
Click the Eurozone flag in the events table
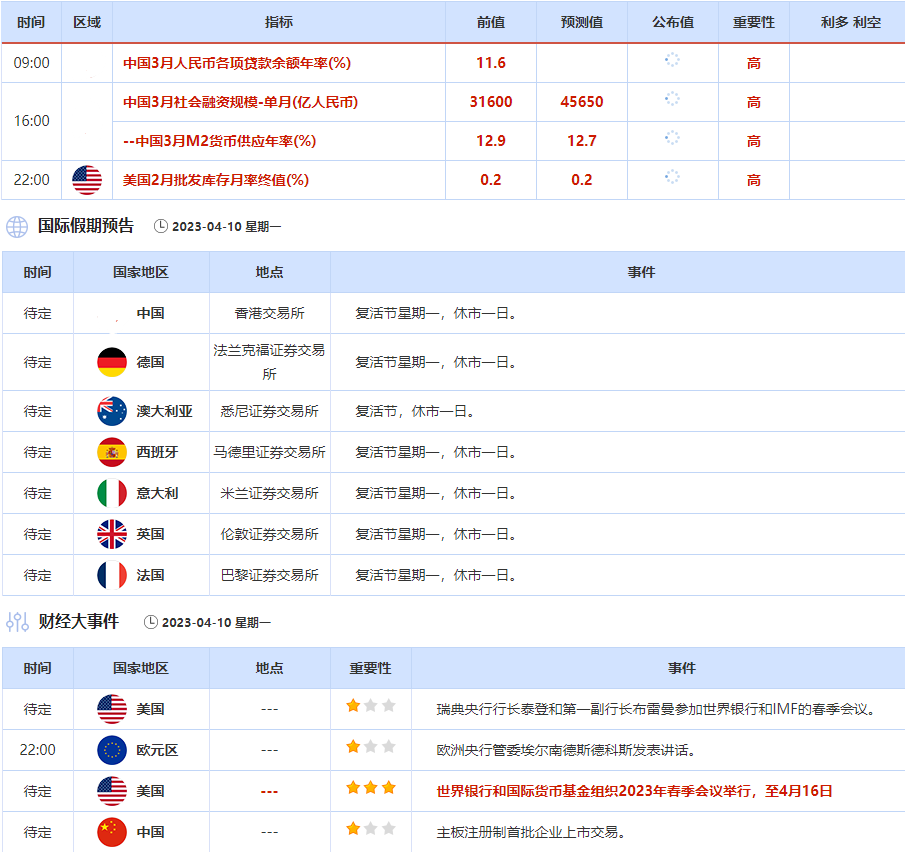click(x=112, y=750)
